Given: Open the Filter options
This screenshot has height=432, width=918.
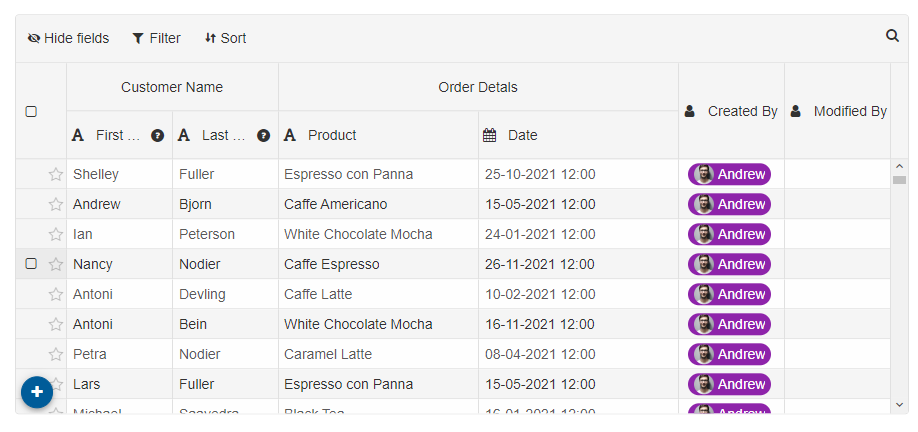Looking at the screenshot, I should [x=156, y=38].
